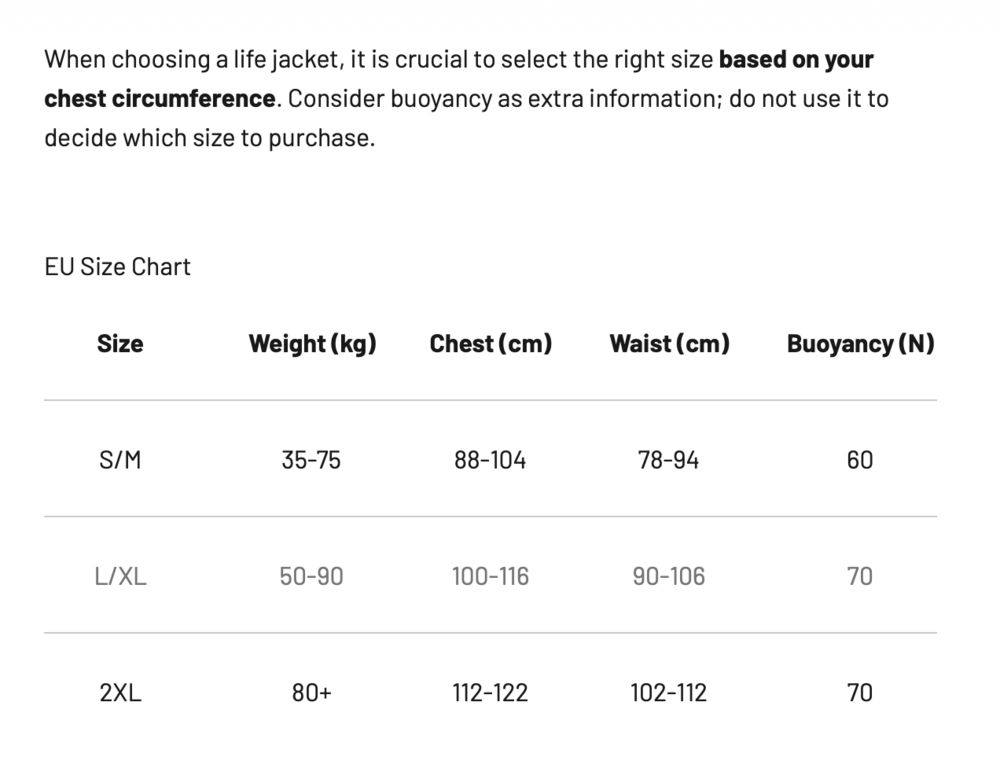Click the 90-106 waist measurement
Screen dimensions: 1000x772
[x=668, y=576]
